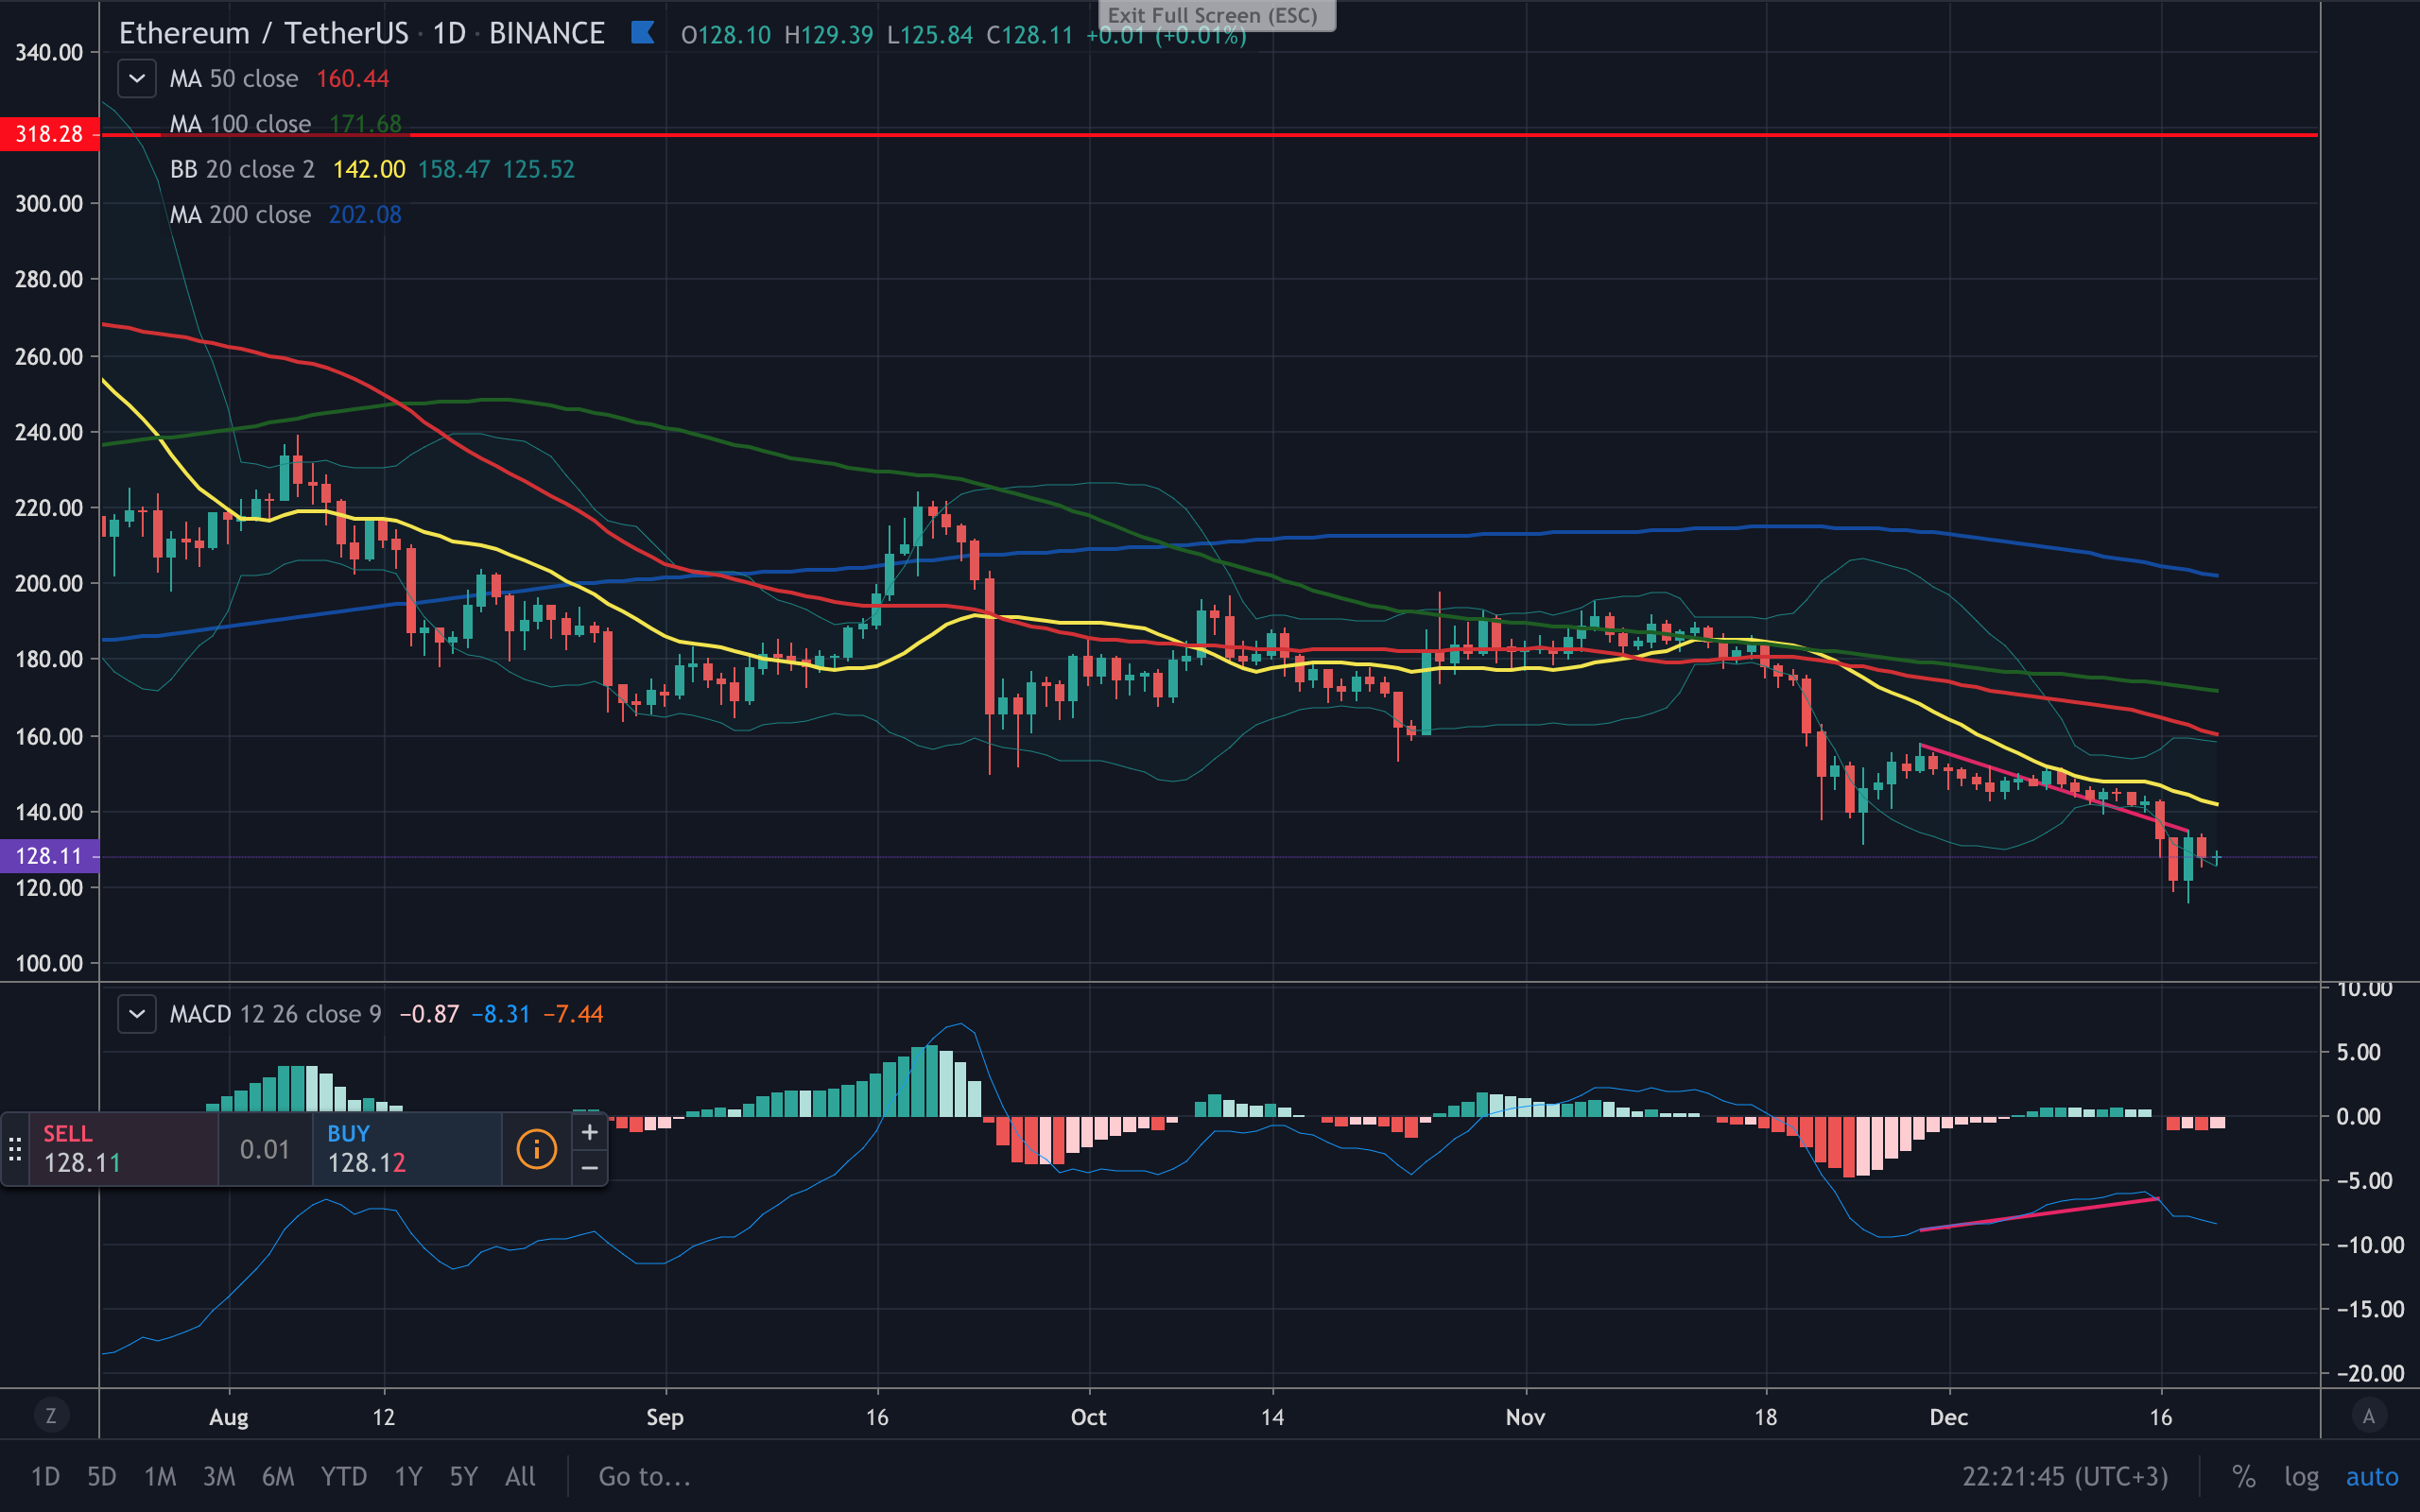This screenshot has width=2420, height=1512.
Task: Collapse the main chart indicator legend
Action: (137, 78)
